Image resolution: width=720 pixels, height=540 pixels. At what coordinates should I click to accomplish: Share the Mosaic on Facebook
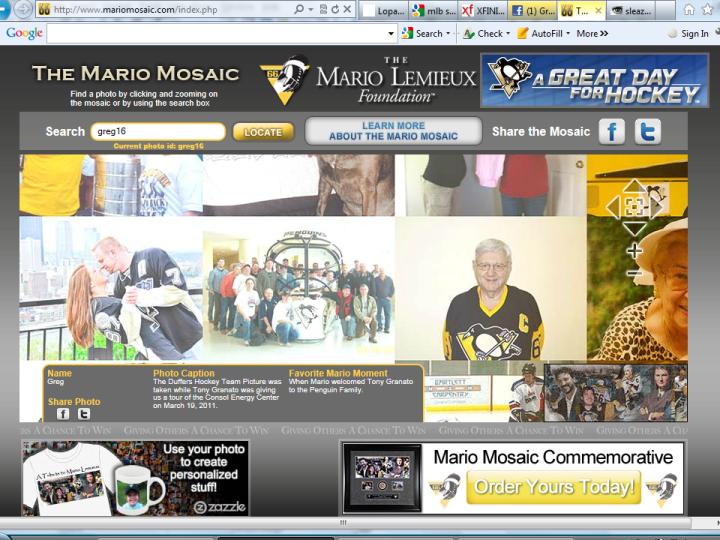click(x=612, y=132)
